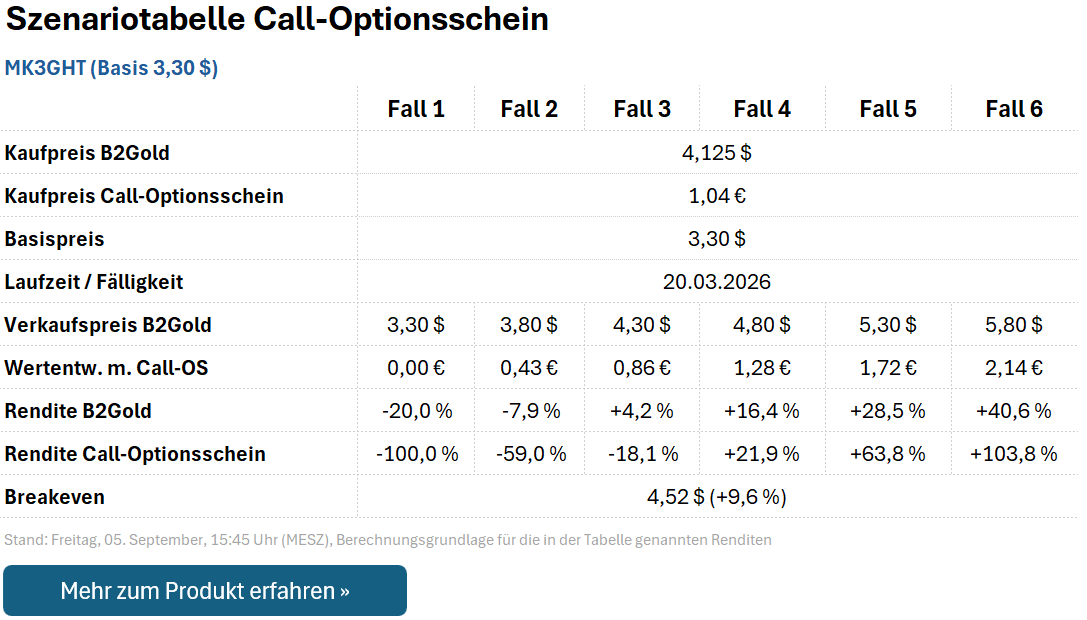Image resolution: width=1087 pixels, height=620 pixels.
Task: Click the 'Mehr zum Produkt erfahren' button
Action: 205,590
